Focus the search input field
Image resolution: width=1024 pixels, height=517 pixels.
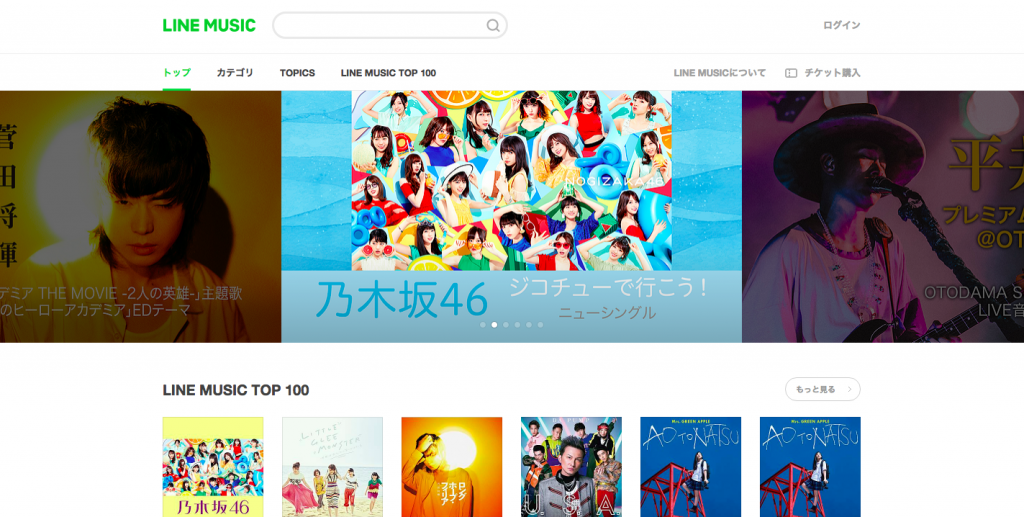click(380, 26)
